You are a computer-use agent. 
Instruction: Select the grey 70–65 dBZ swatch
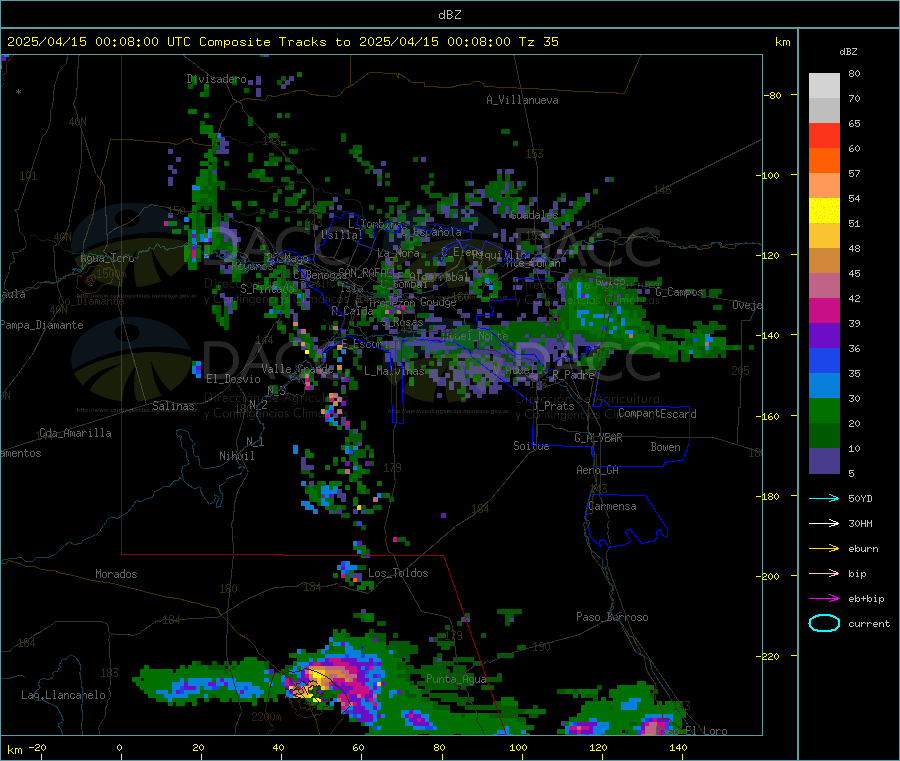point(824,111)
